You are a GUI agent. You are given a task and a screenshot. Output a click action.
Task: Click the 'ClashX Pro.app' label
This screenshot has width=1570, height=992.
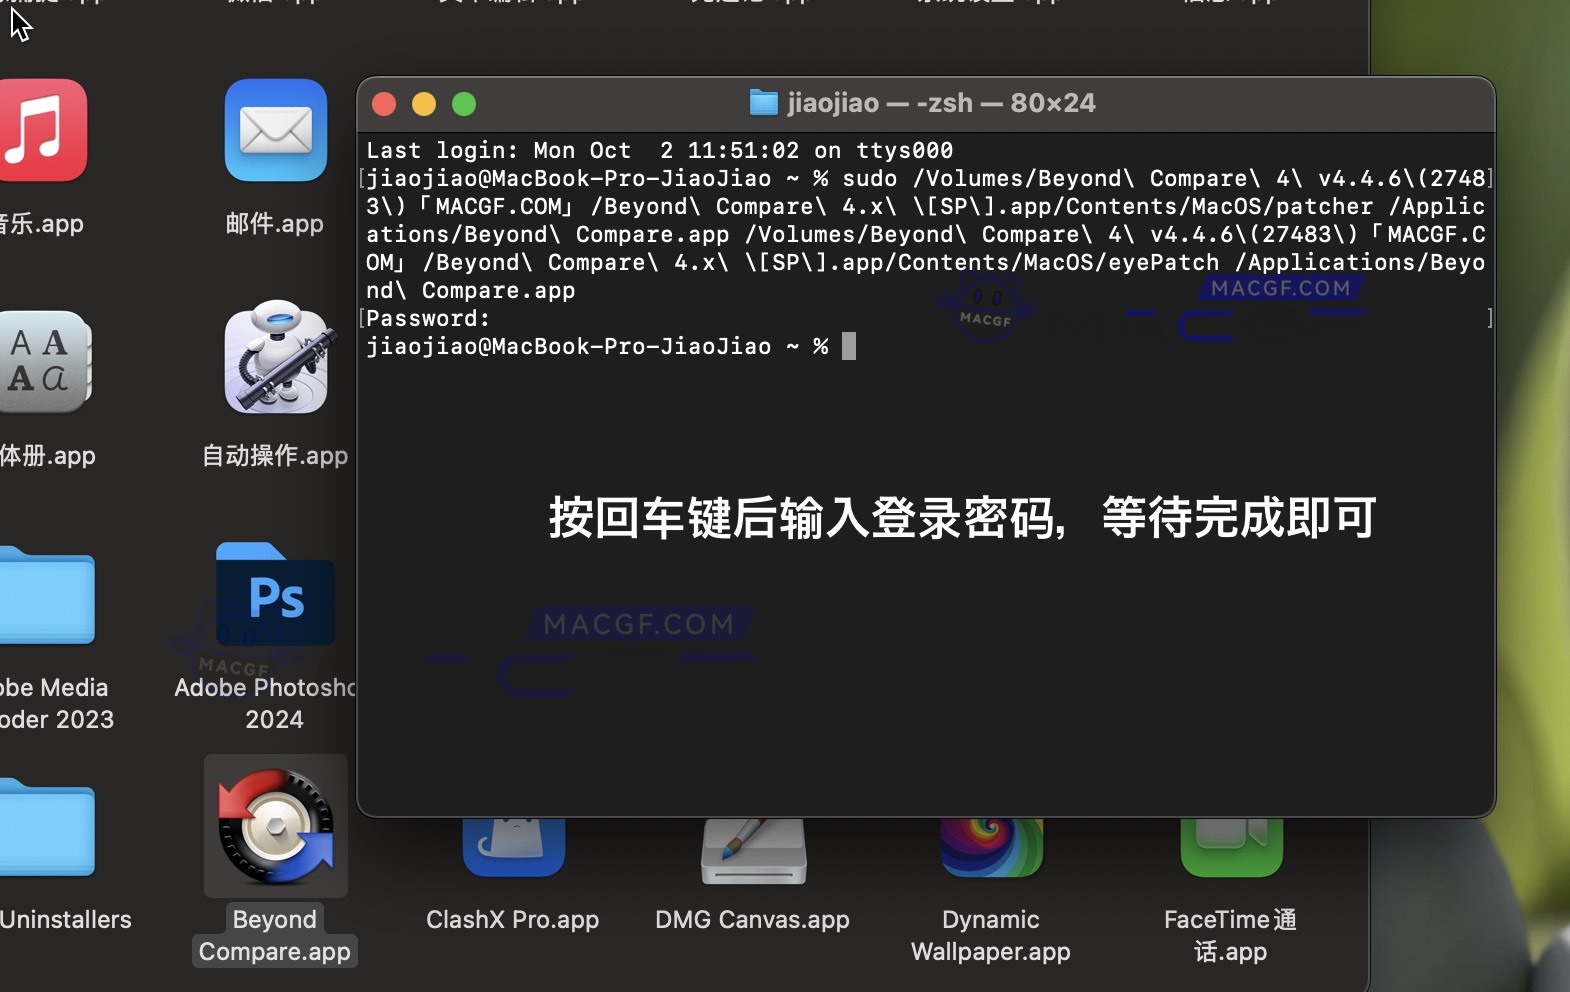pyautogui.click(x=513, y=919)
